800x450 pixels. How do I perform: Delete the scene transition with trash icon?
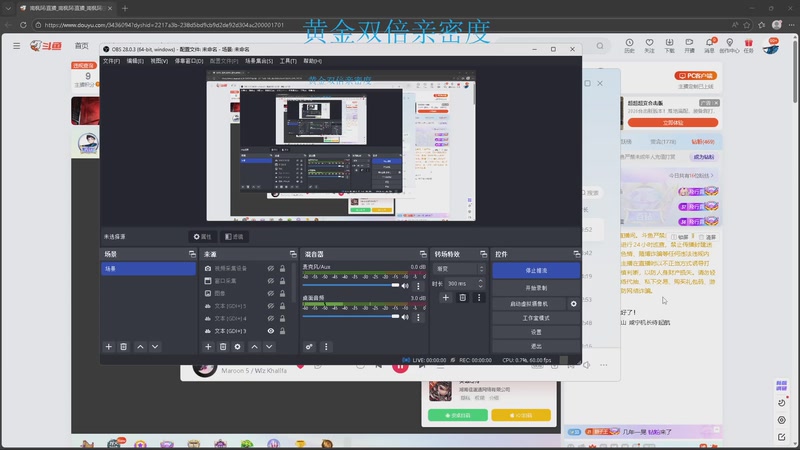(x=462, y=297)
